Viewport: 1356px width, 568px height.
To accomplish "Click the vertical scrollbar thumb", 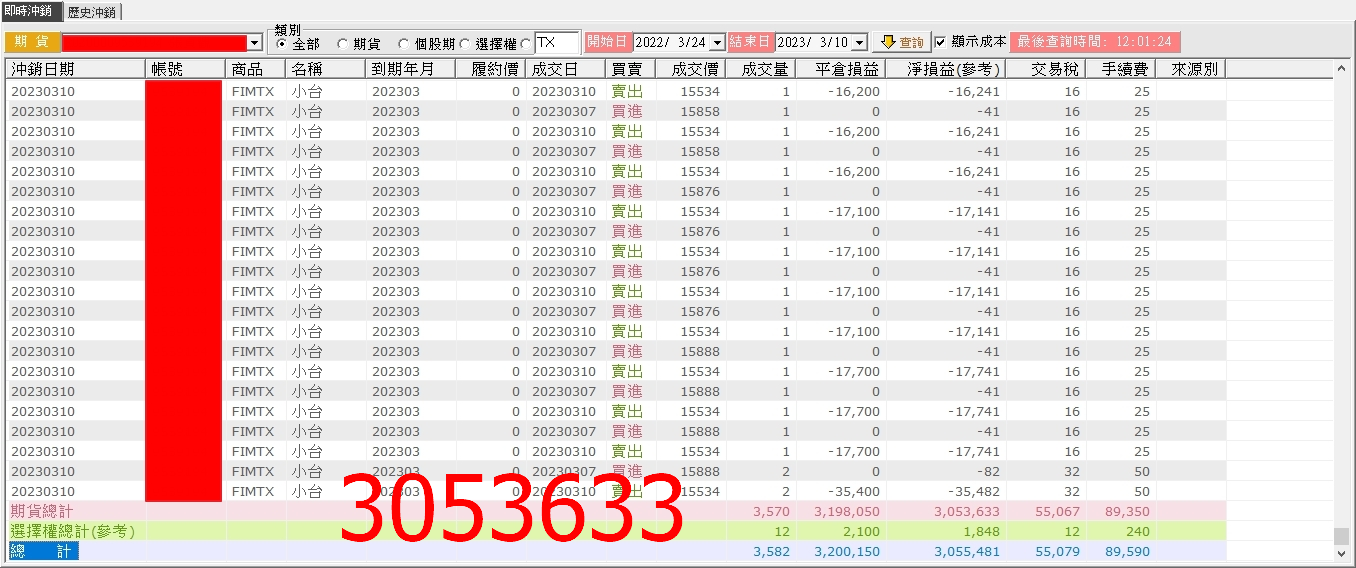I will [x=1341, y=536].
